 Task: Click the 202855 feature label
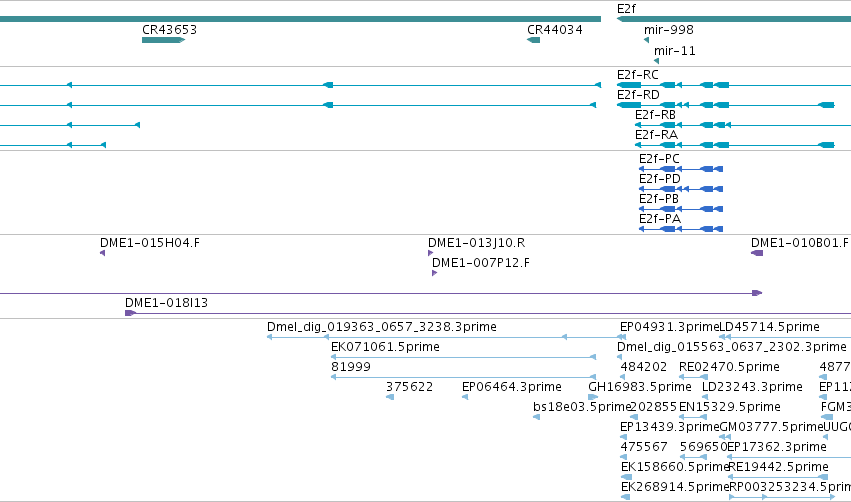[x=654, y=408]
